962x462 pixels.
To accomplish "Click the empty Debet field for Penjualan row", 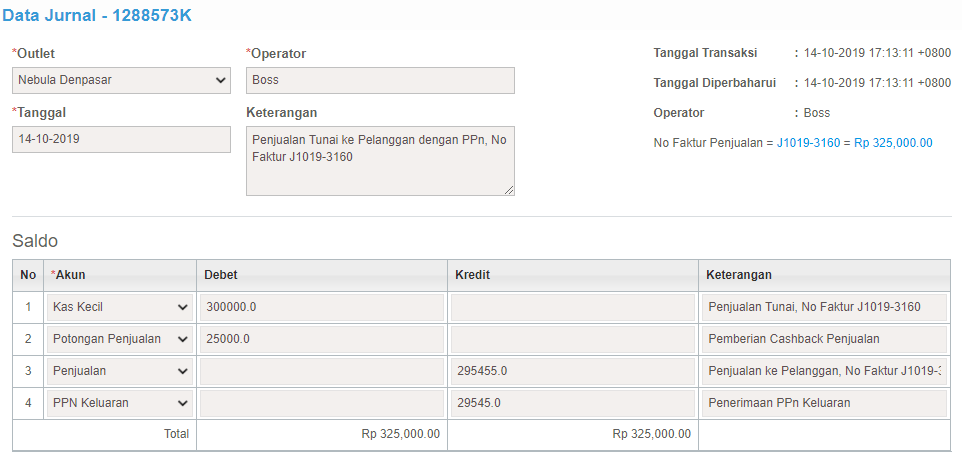I will (x=321, y=371).
